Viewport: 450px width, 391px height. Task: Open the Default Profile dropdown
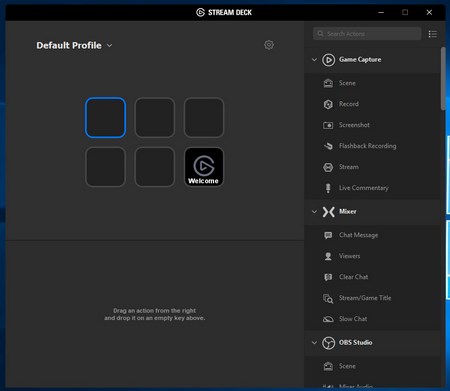click(x=74, y=45)
